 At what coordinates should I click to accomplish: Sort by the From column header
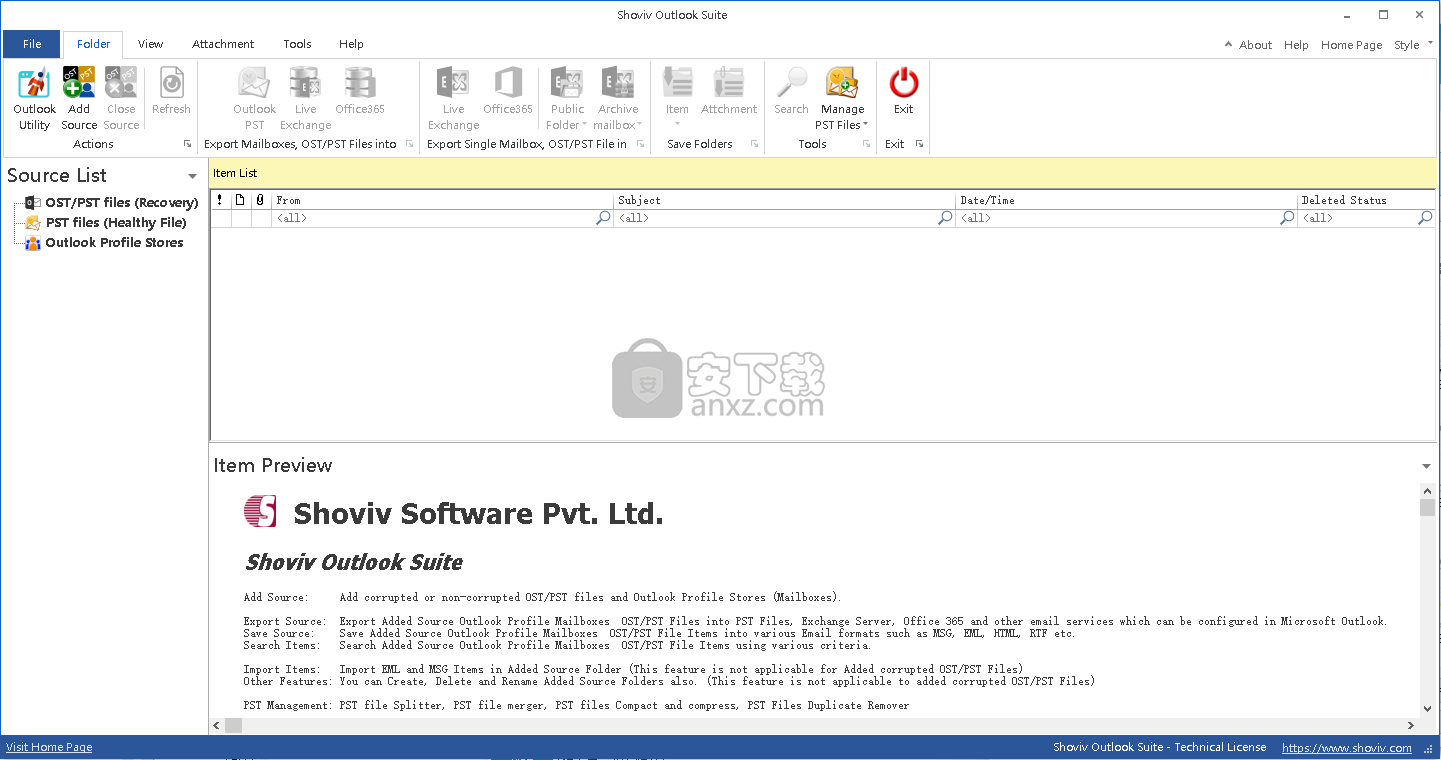(442, 200)
